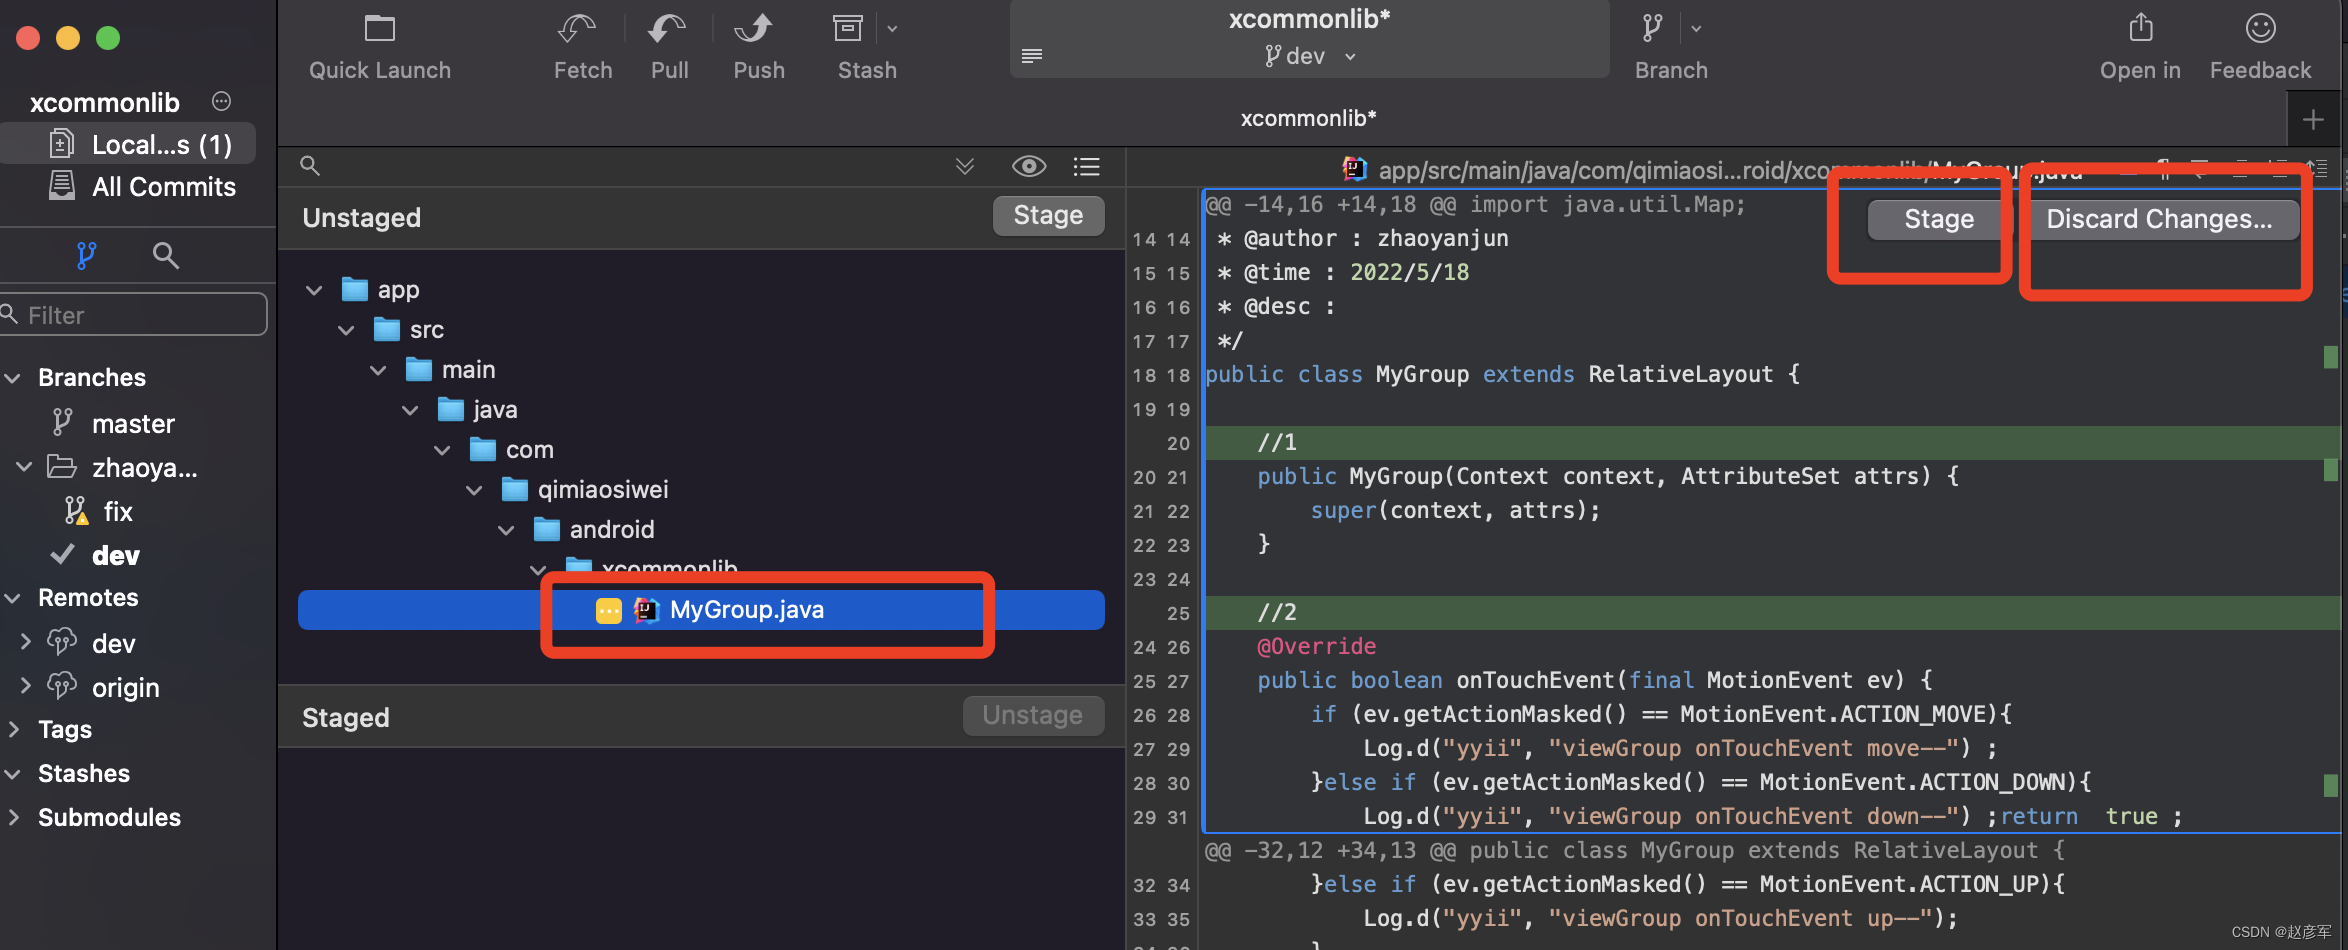Click Discard Changes... button
This screenshot has height=950, width=2348.
coord(2159,219)
